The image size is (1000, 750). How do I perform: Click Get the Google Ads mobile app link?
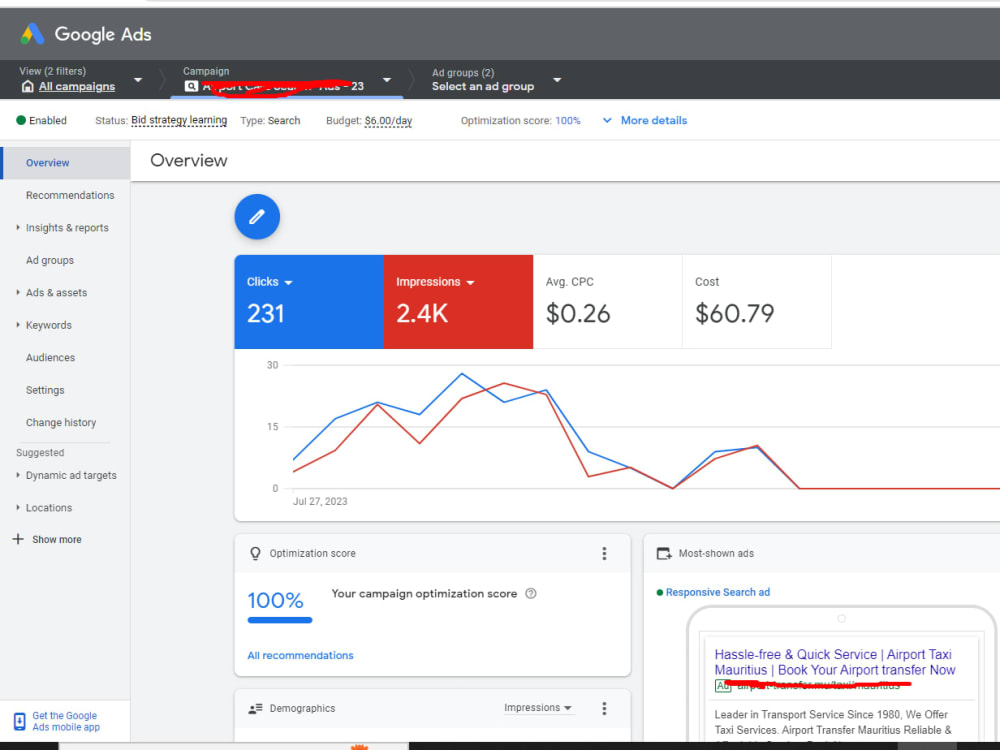pos(66,721)
